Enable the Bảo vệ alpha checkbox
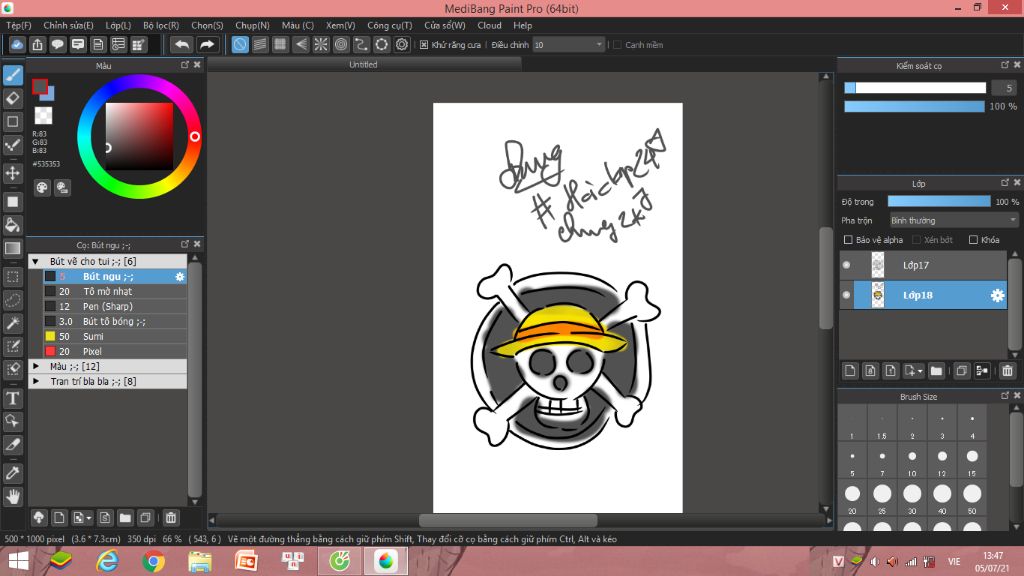The width and height of the screenshot is (1024, 576). pos(848,240)
